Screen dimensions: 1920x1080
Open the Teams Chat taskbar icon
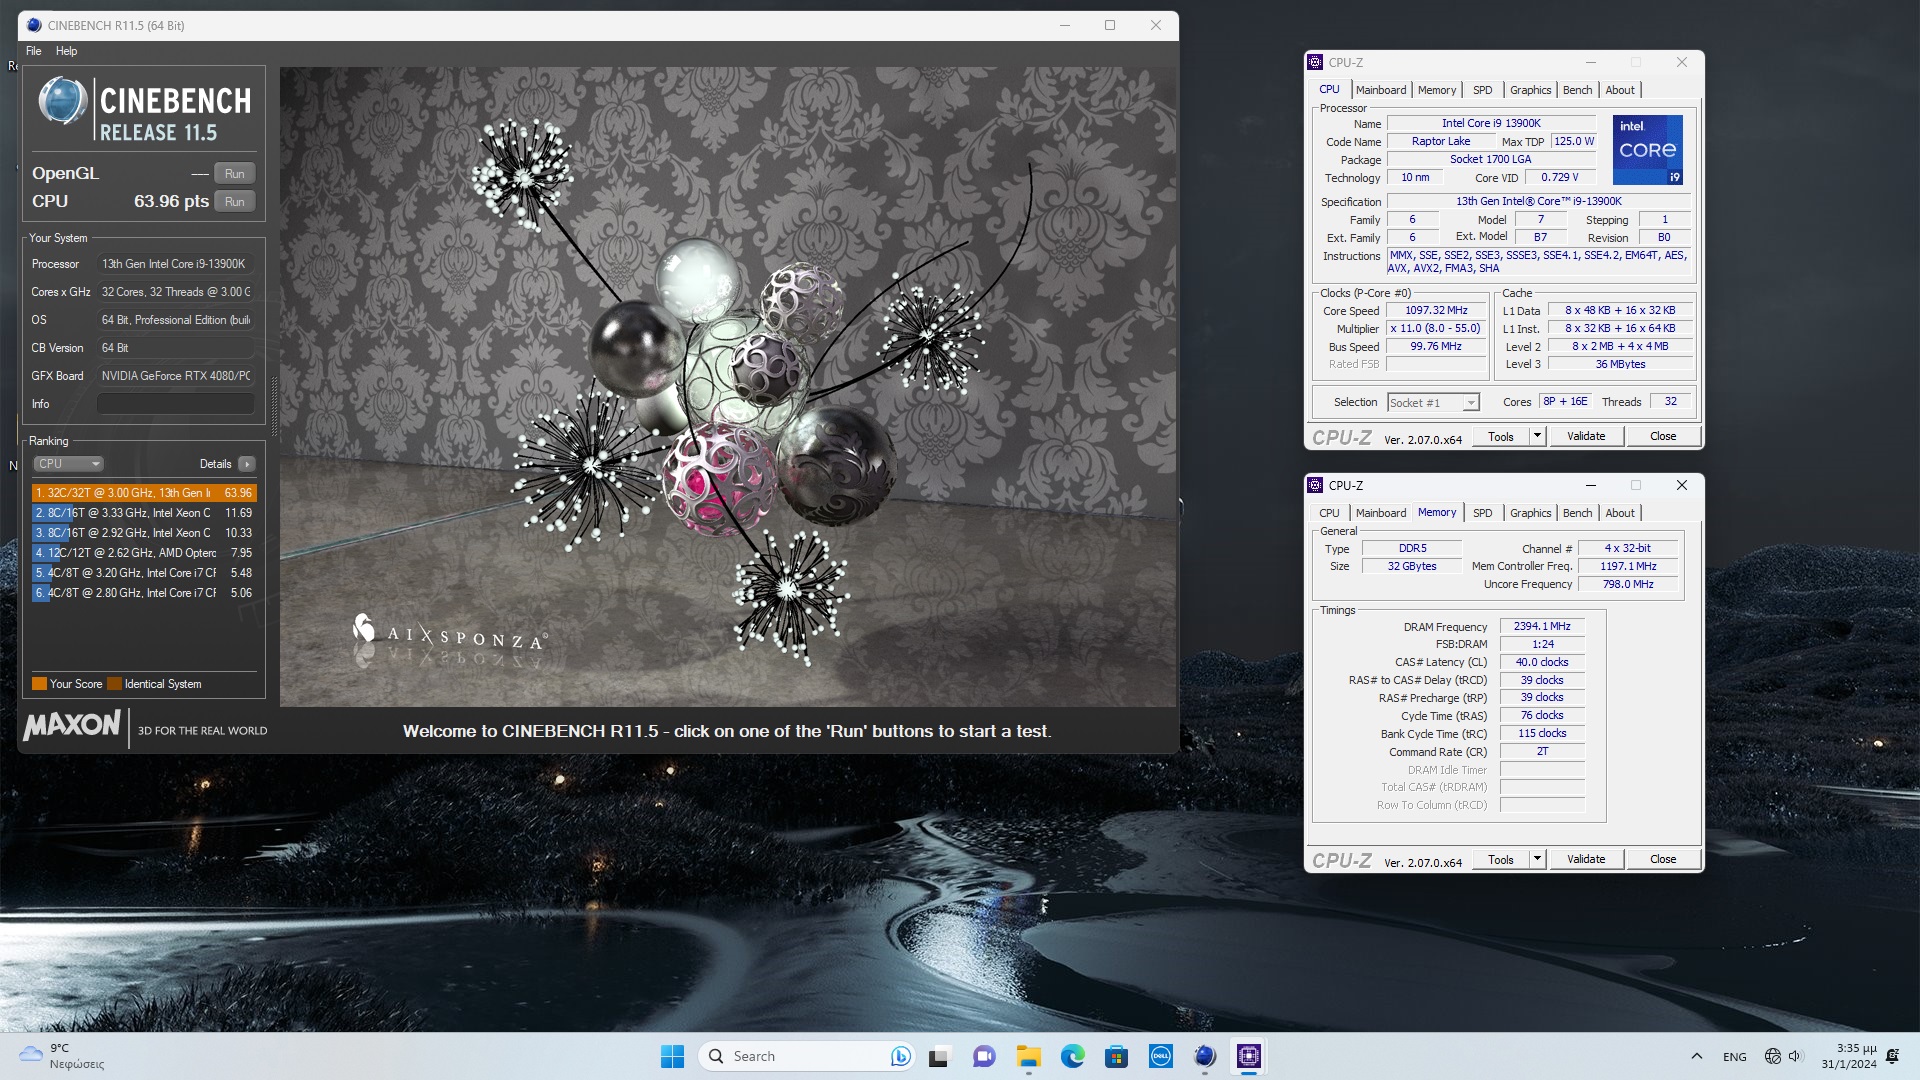point(984,1056)
